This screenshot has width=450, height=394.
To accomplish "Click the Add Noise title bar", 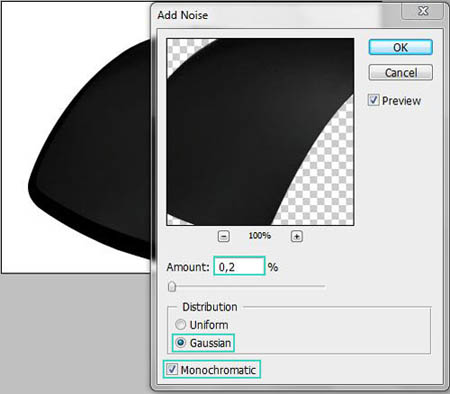I will pyautogui.click(x=277, y=15).
